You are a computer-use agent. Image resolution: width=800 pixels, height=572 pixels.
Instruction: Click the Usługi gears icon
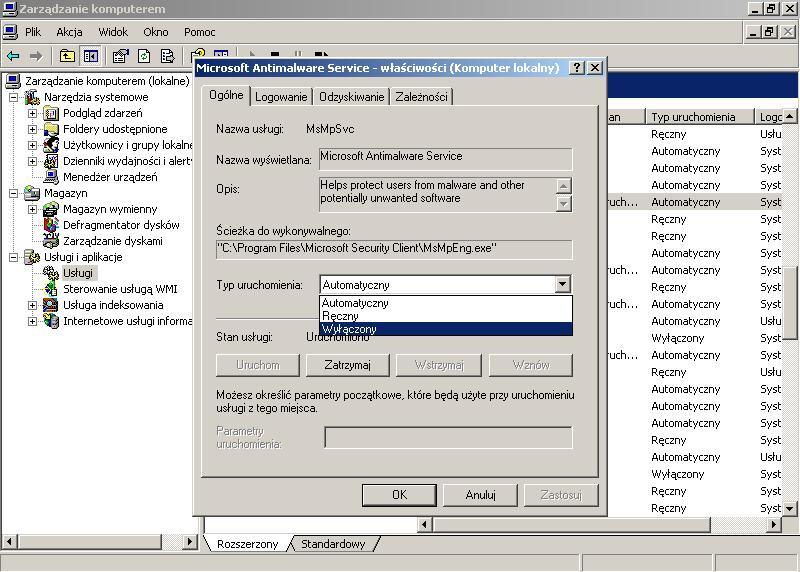pos(51,273)
